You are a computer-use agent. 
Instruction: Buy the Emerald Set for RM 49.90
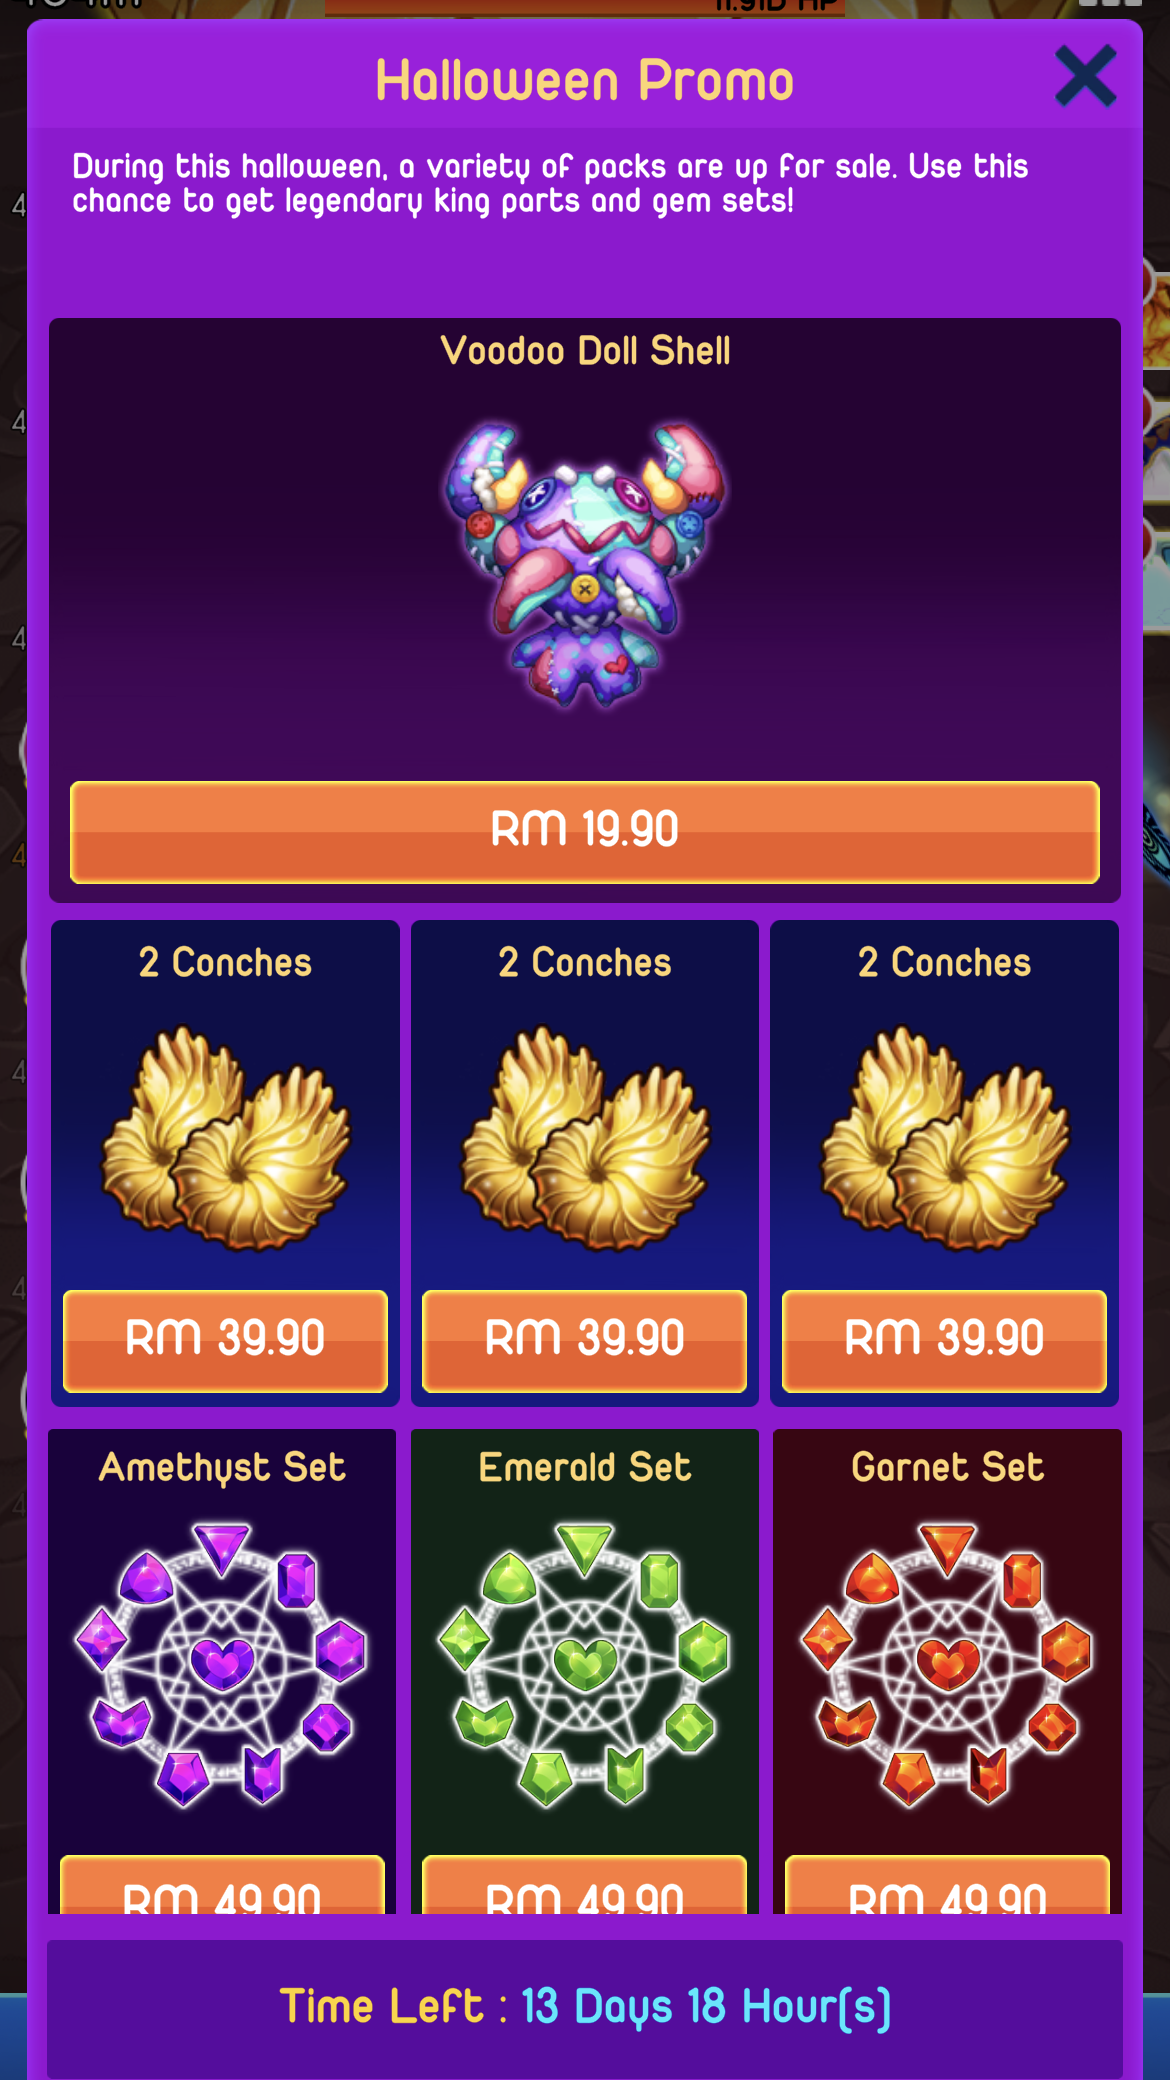click(585, 1886)
